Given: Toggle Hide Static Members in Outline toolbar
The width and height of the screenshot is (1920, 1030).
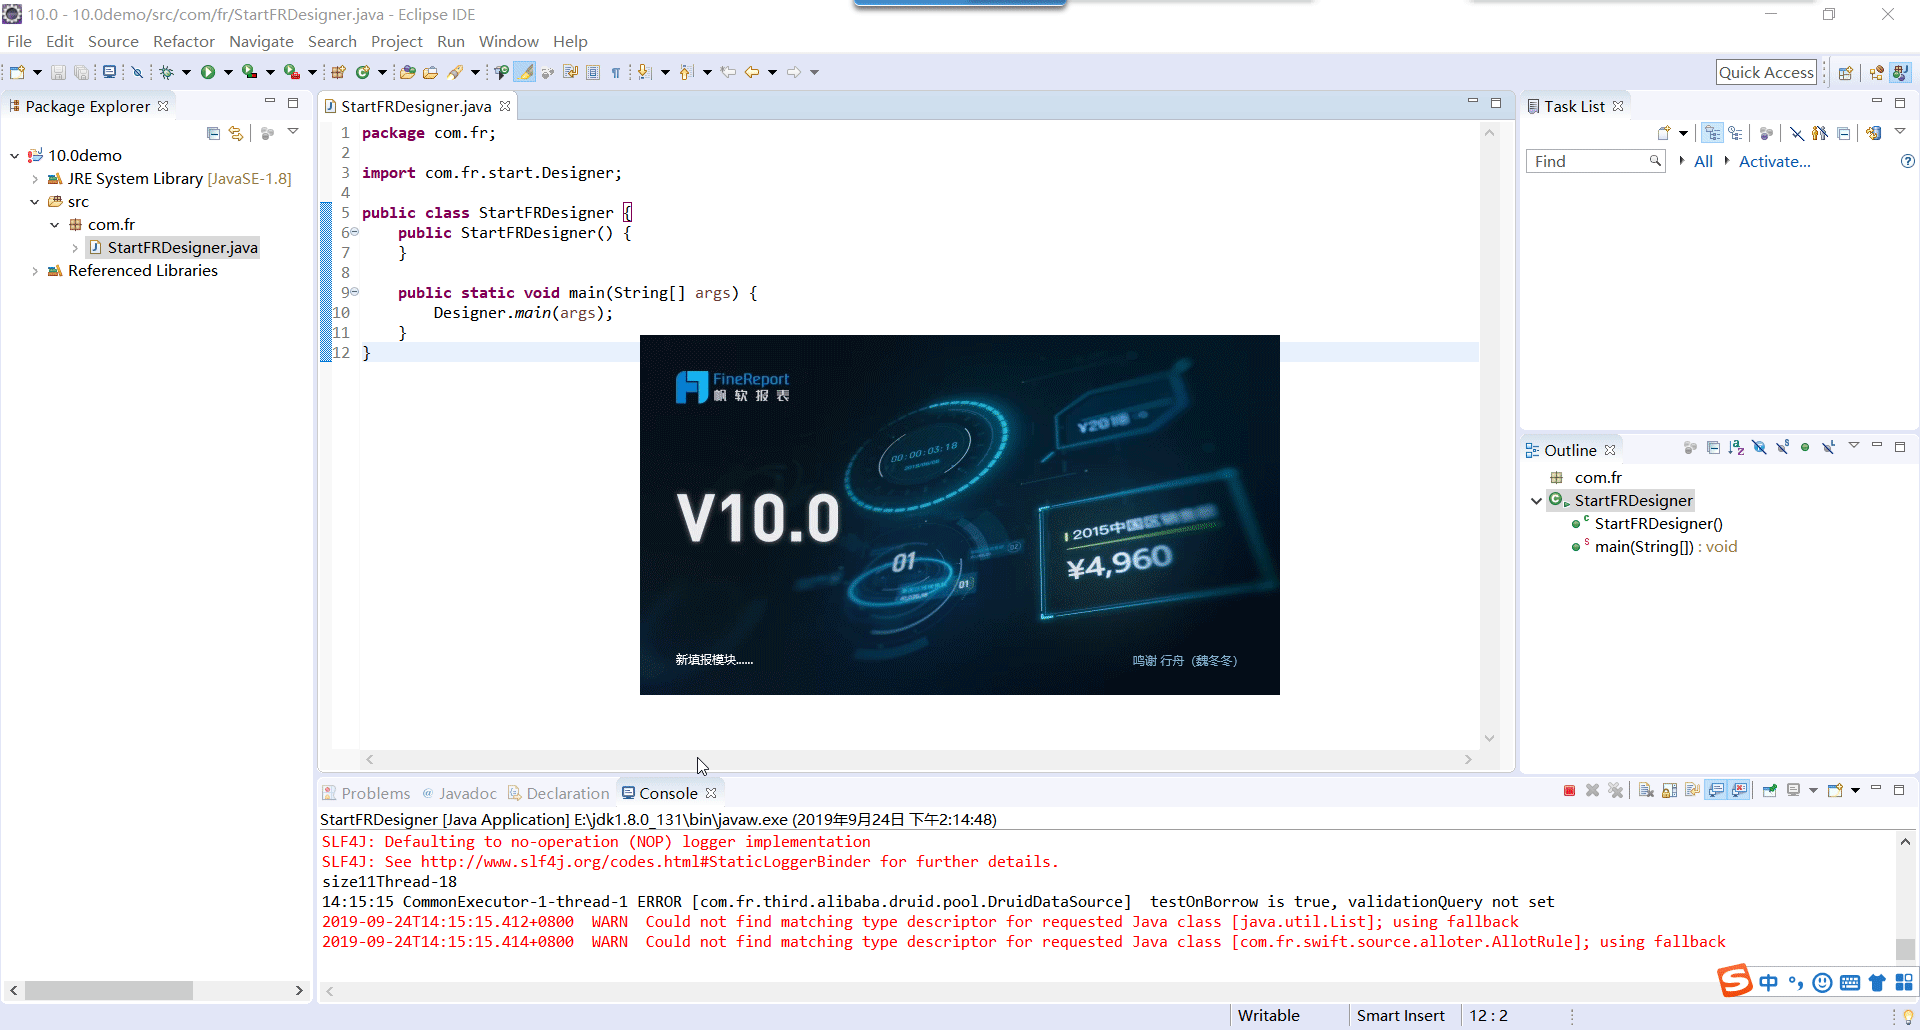Looking at the screenshot, I should [1782, 448].
